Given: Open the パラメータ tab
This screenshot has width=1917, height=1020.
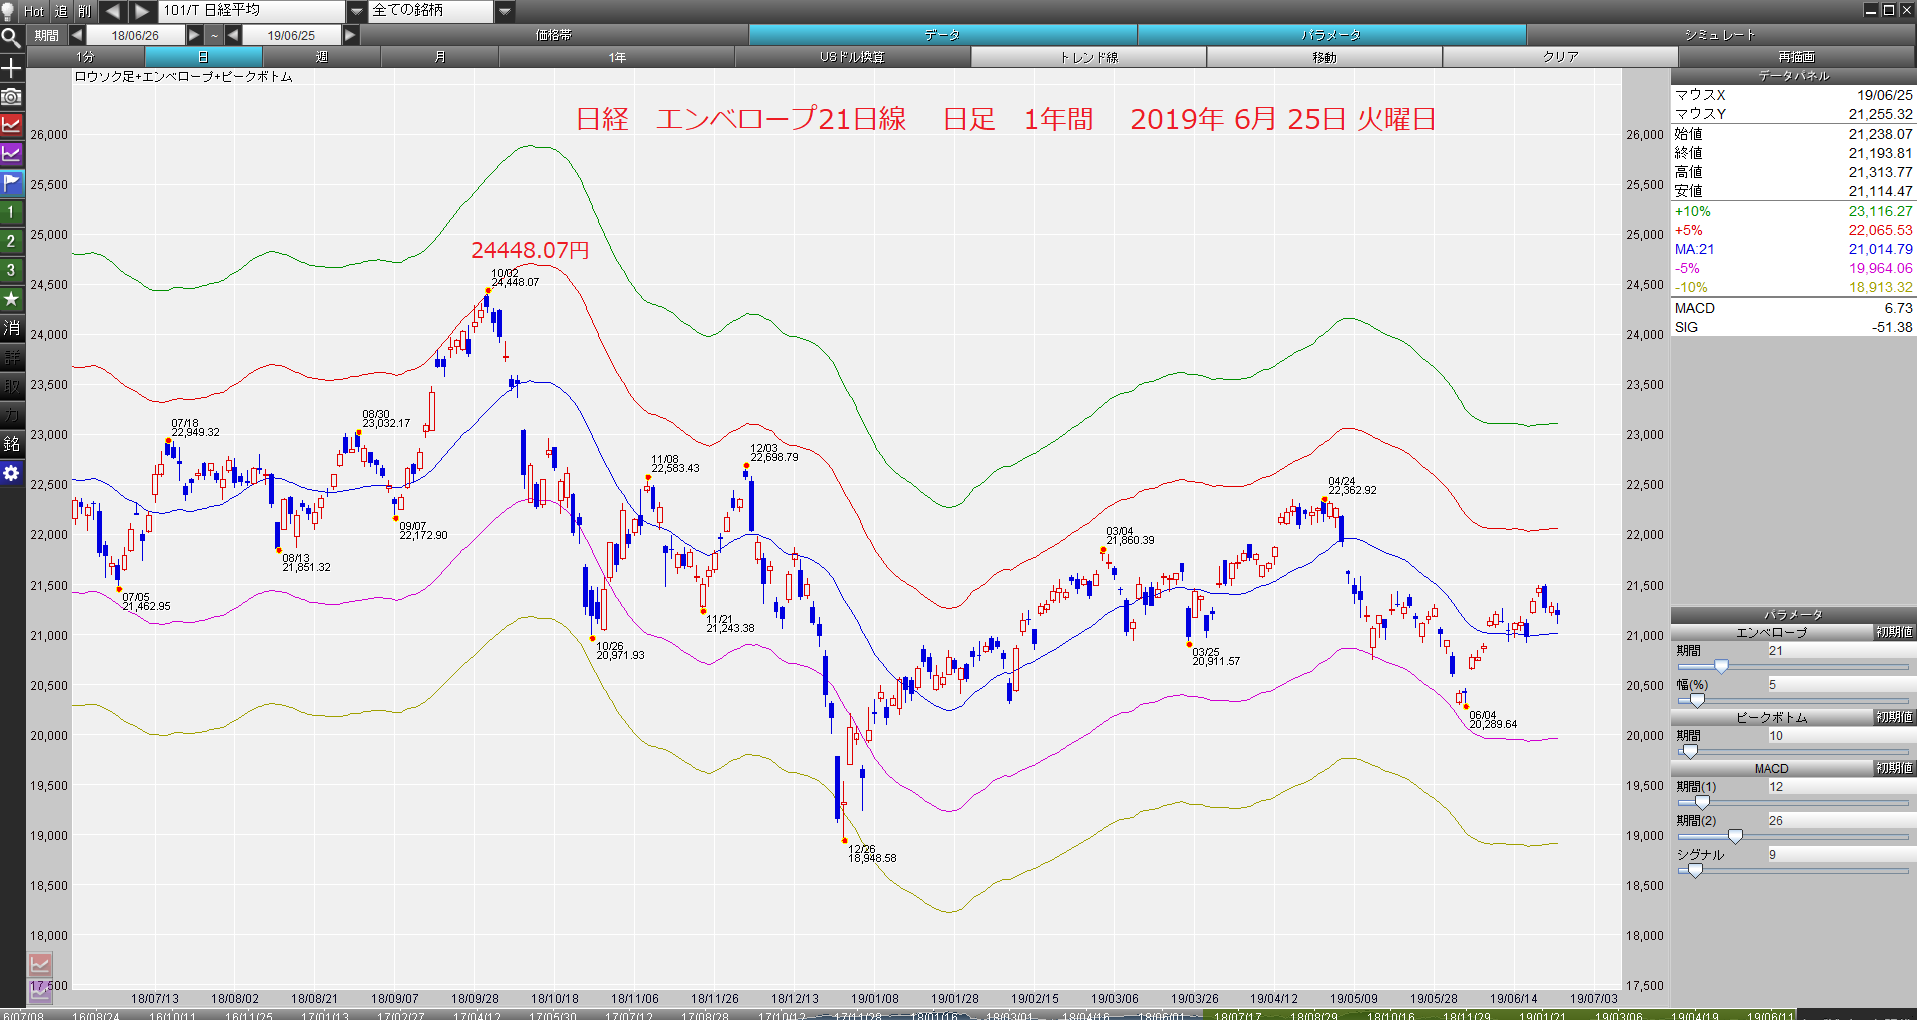Looking at the screenshot, I should coord(1331,35).
